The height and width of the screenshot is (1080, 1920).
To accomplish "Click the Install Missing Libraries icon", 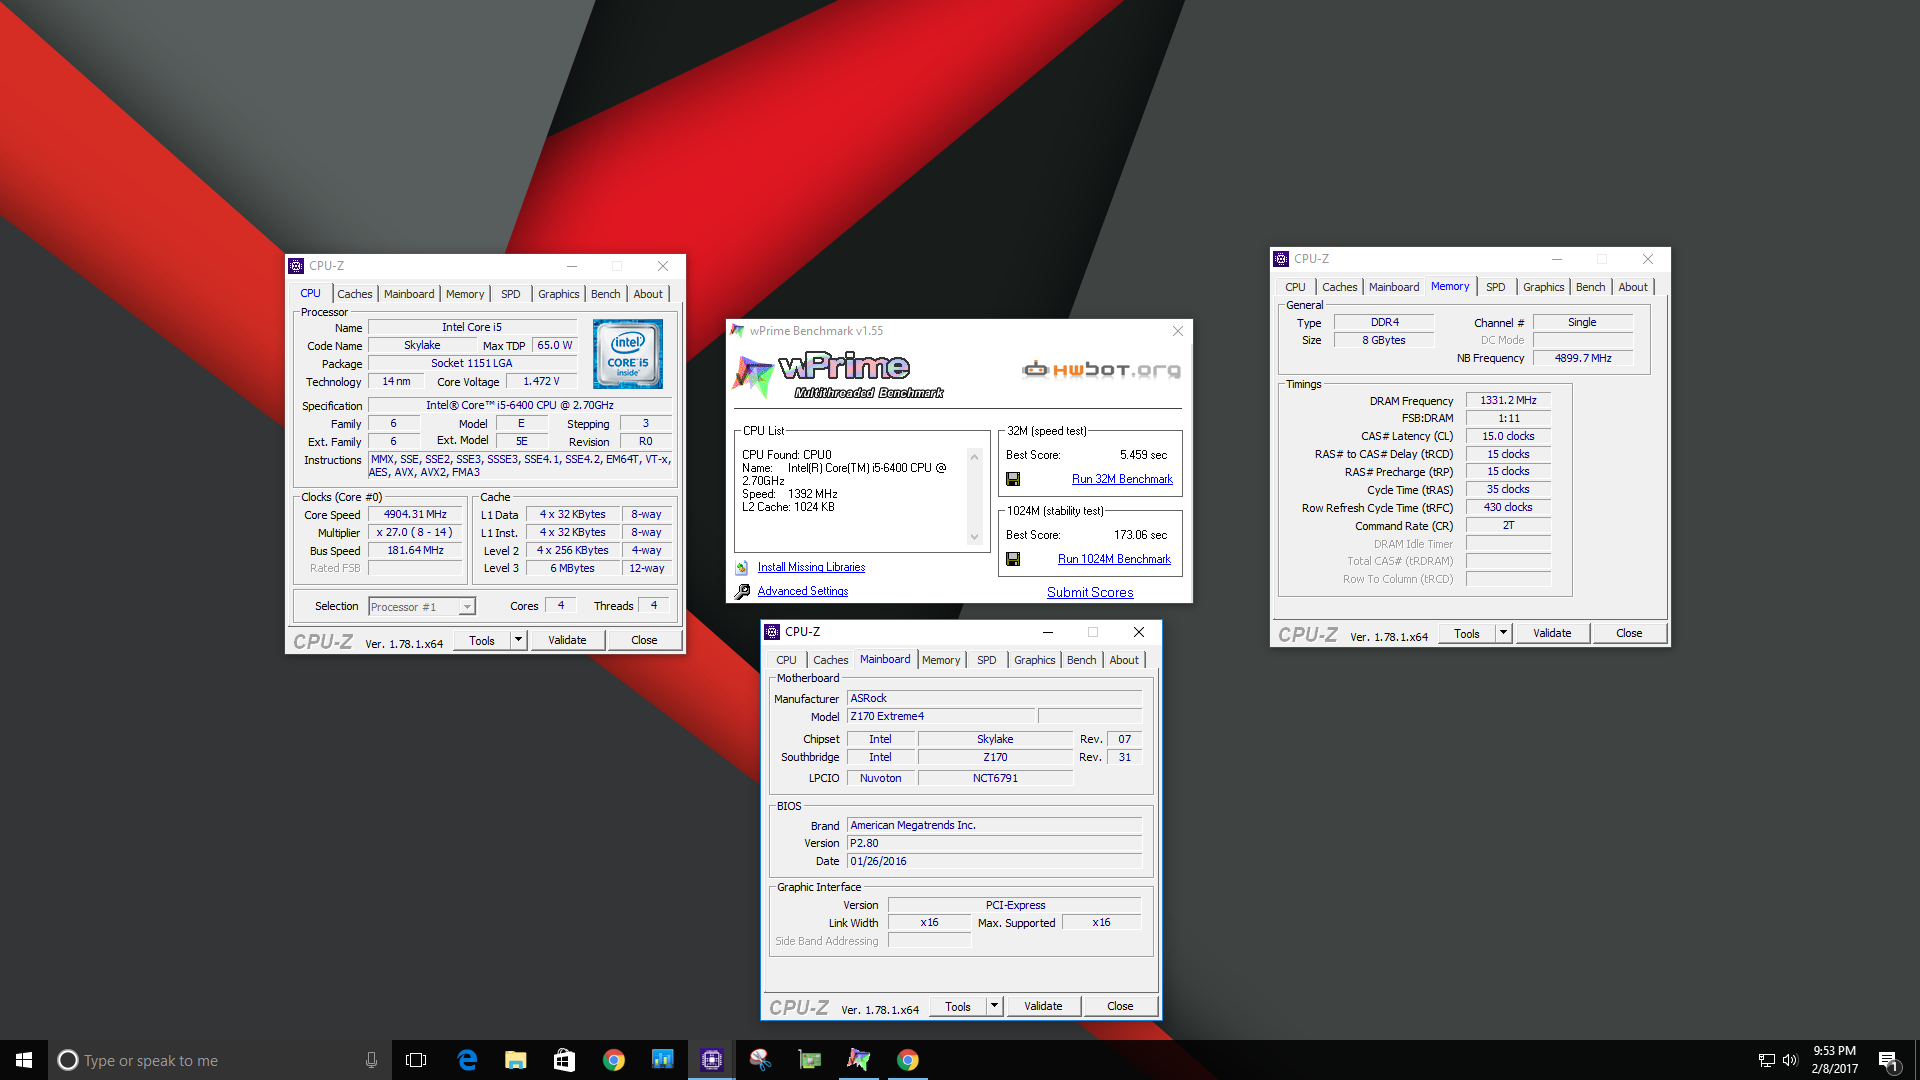I will click(x=742, y=567).
